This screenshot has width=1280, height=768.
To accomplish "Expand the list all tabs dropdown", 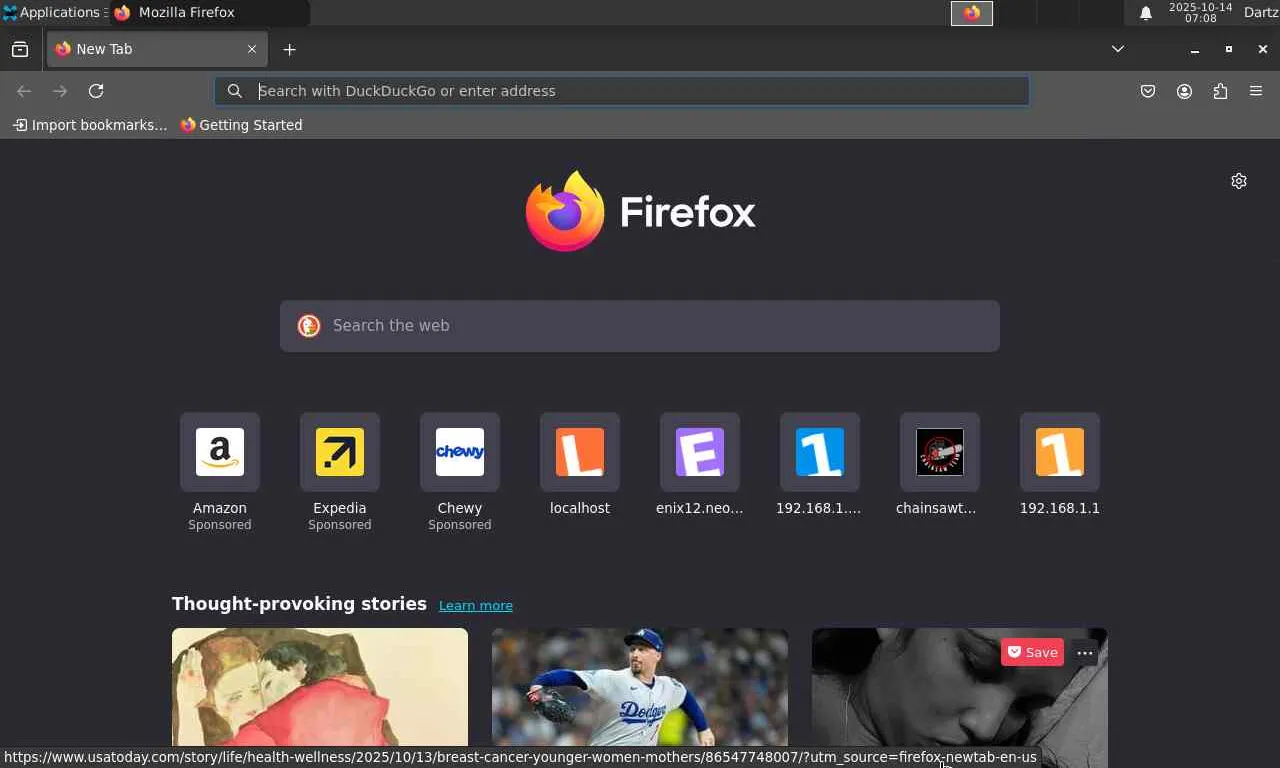I will point(1118,49).
